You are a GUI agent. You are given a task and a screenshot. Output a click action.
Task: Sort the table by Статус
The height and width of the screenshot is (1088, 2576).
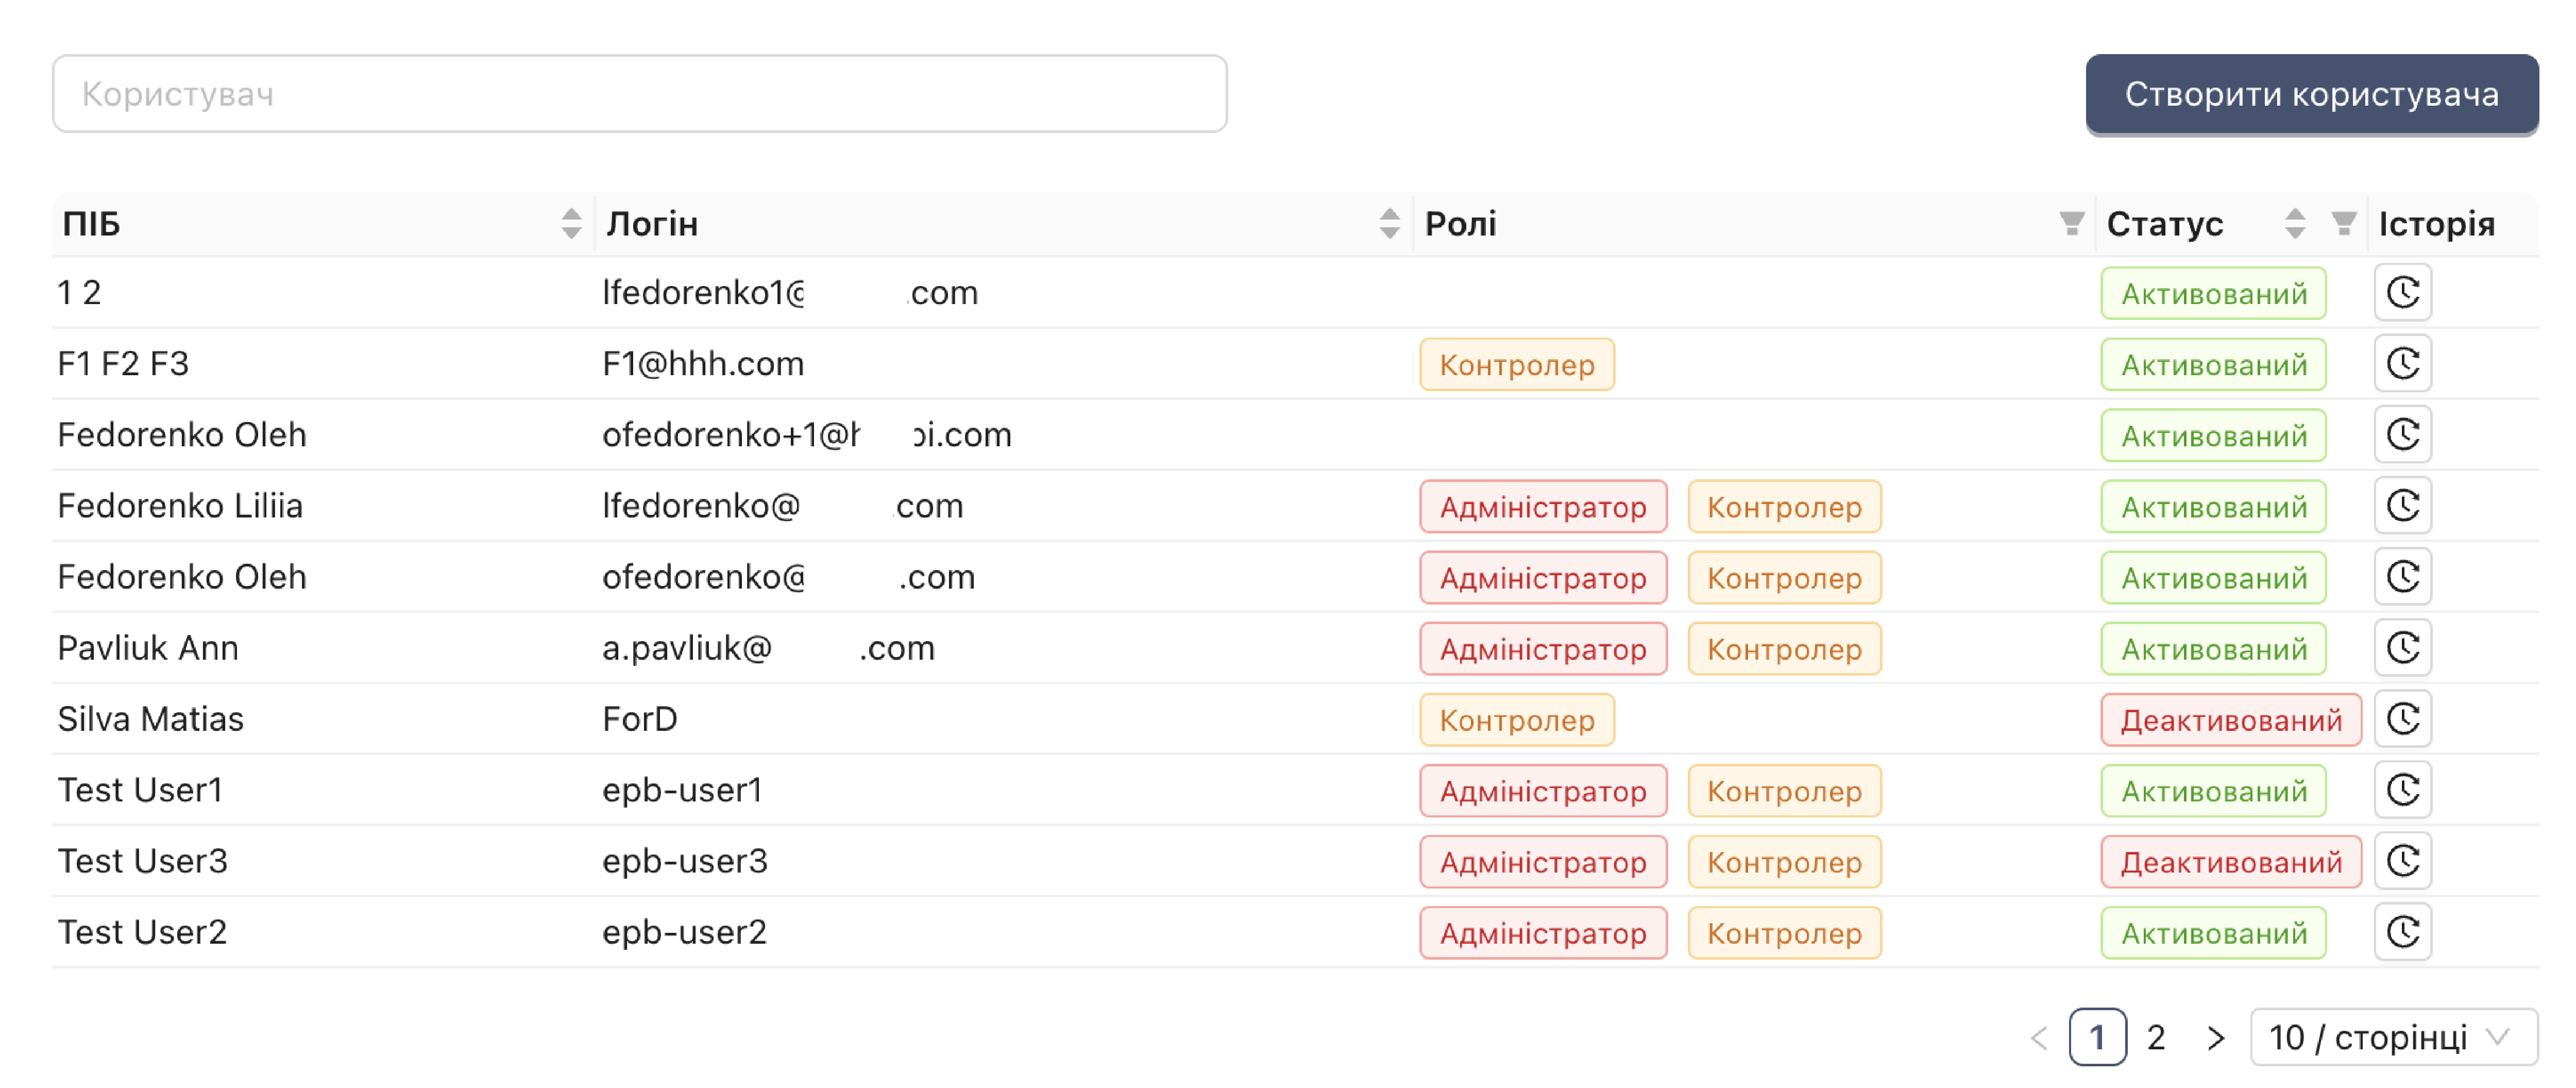point(2295,223)
